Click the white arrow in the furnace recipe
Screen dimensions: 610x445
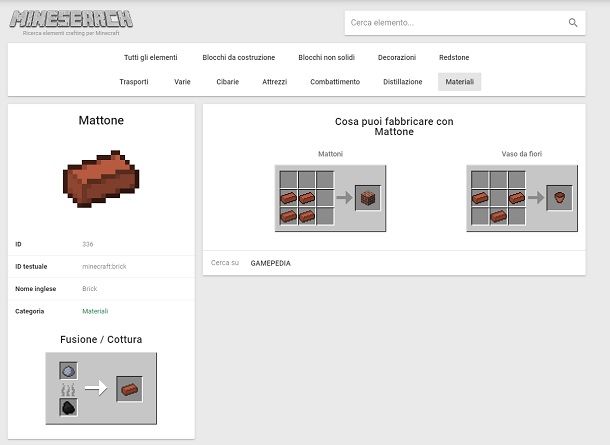click(96, 388)
